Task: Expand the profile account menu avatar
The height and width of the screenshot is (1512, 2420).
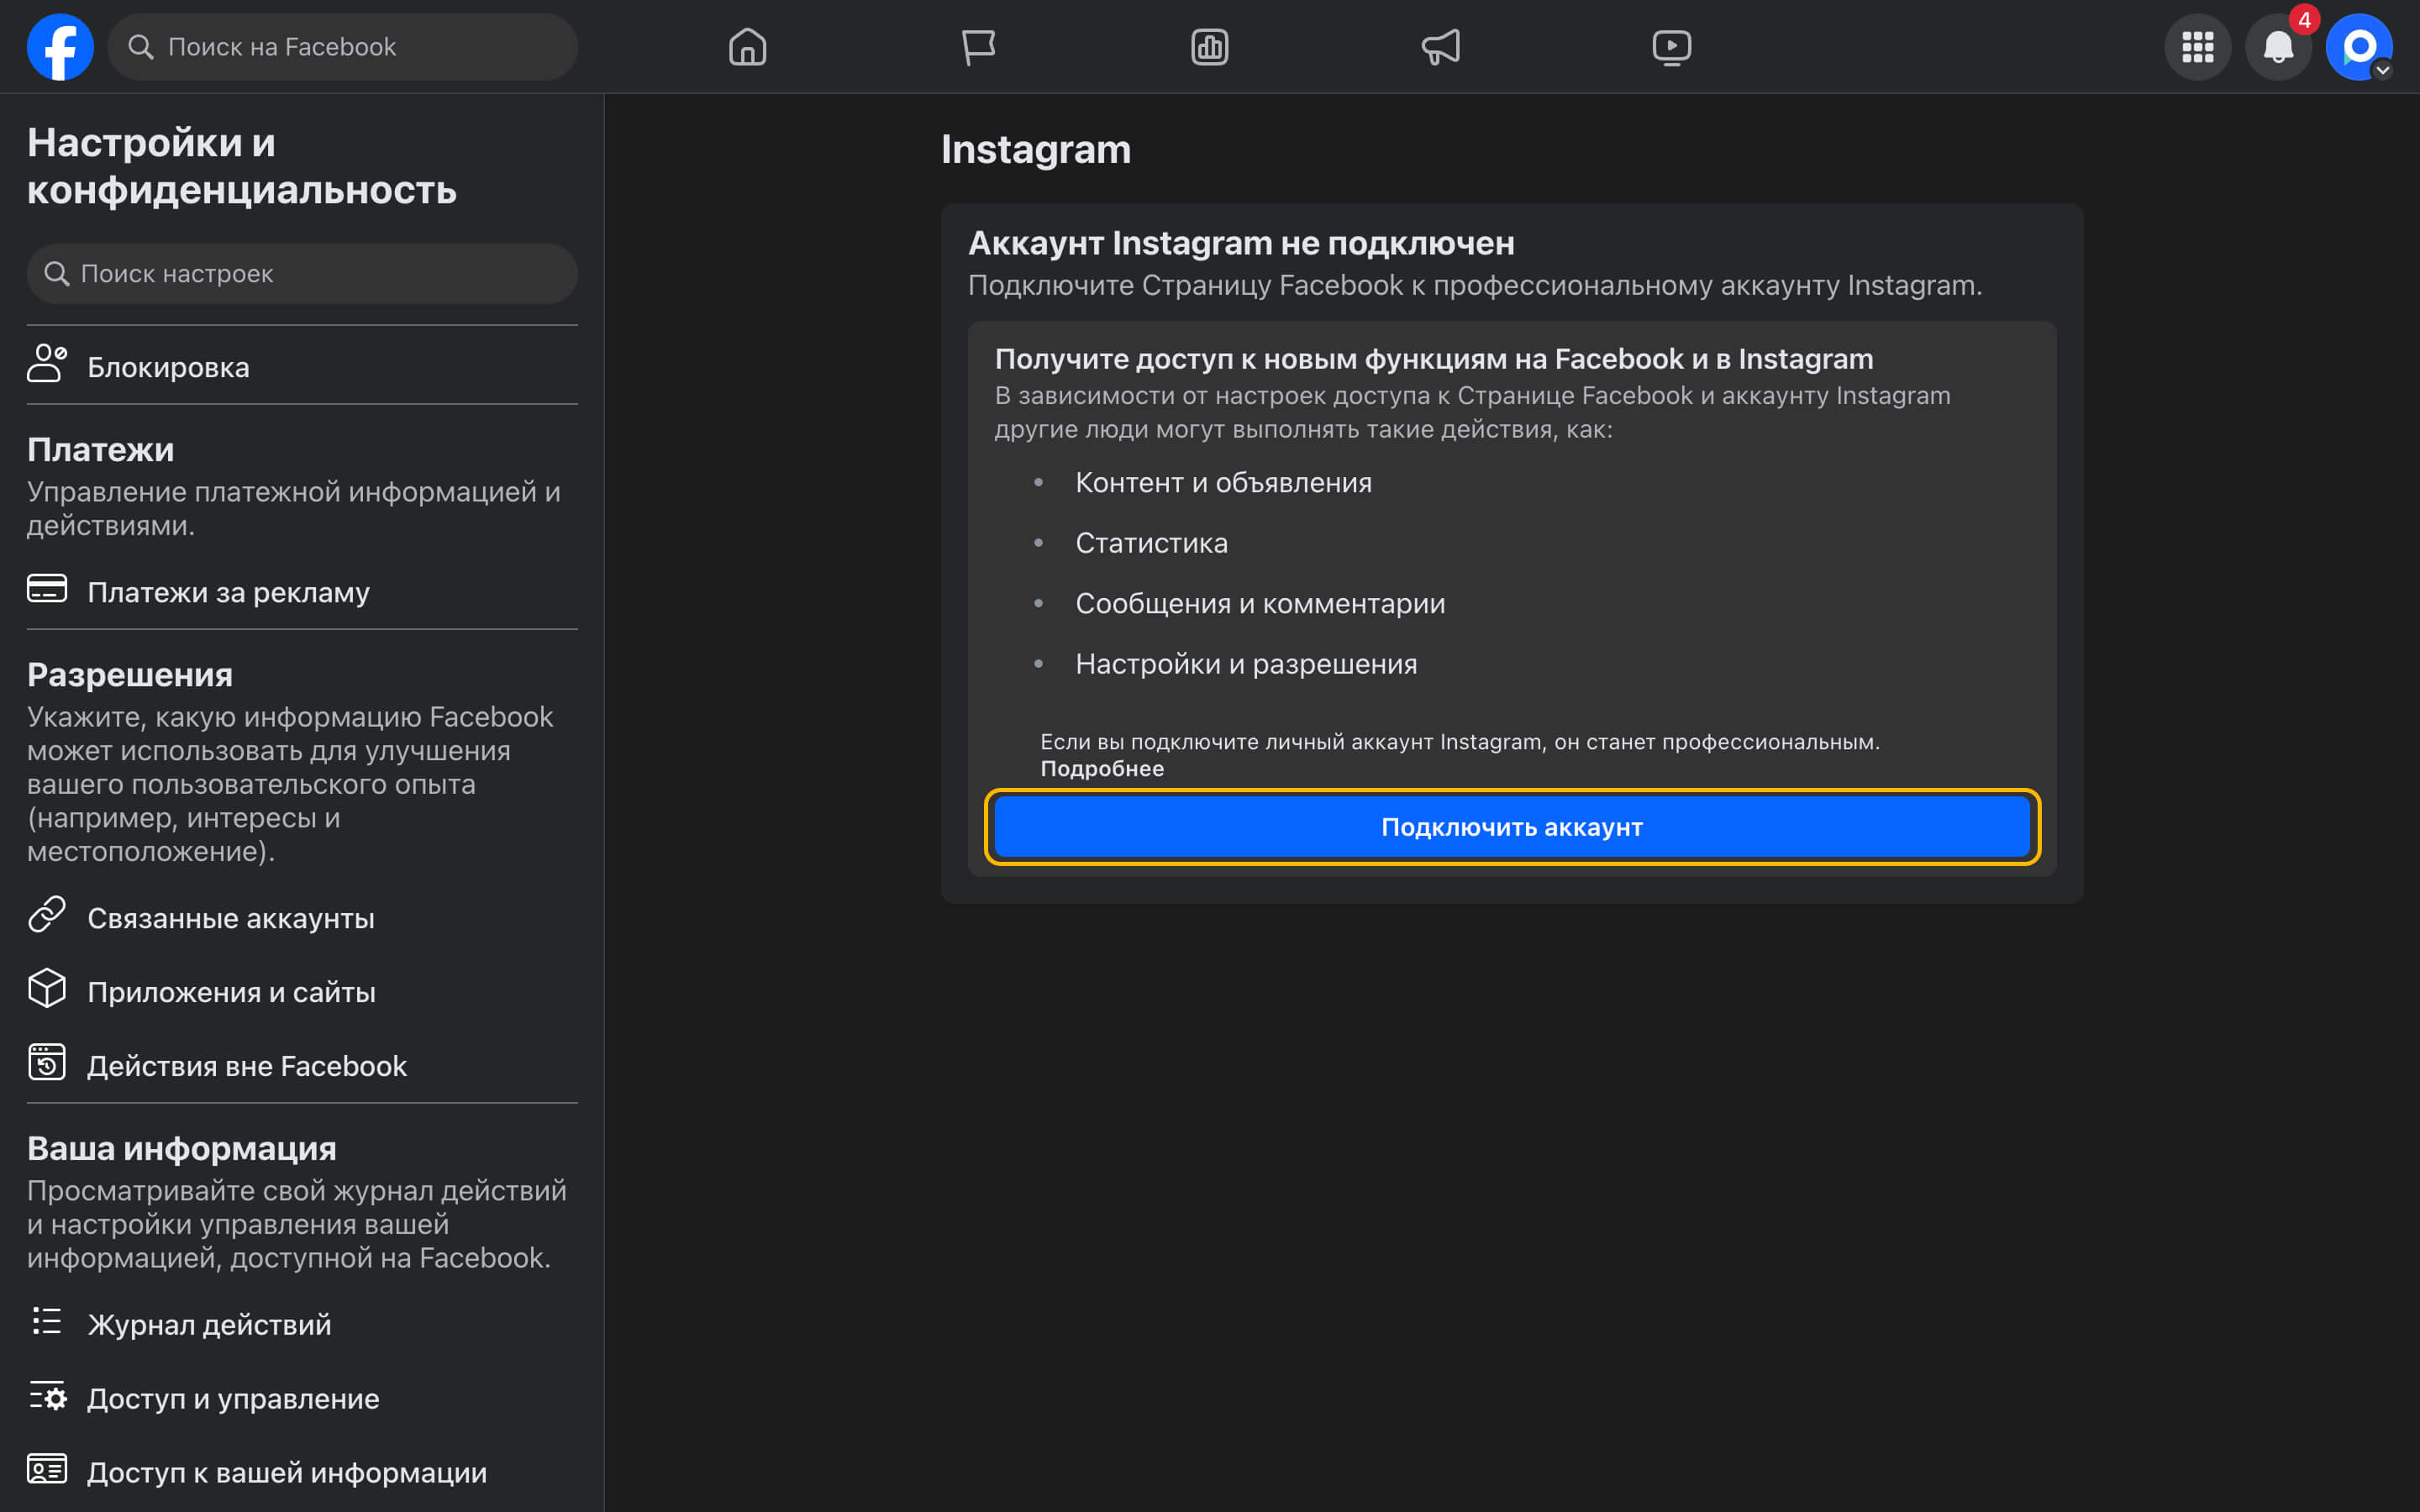Action: [x=2358, y=47]
